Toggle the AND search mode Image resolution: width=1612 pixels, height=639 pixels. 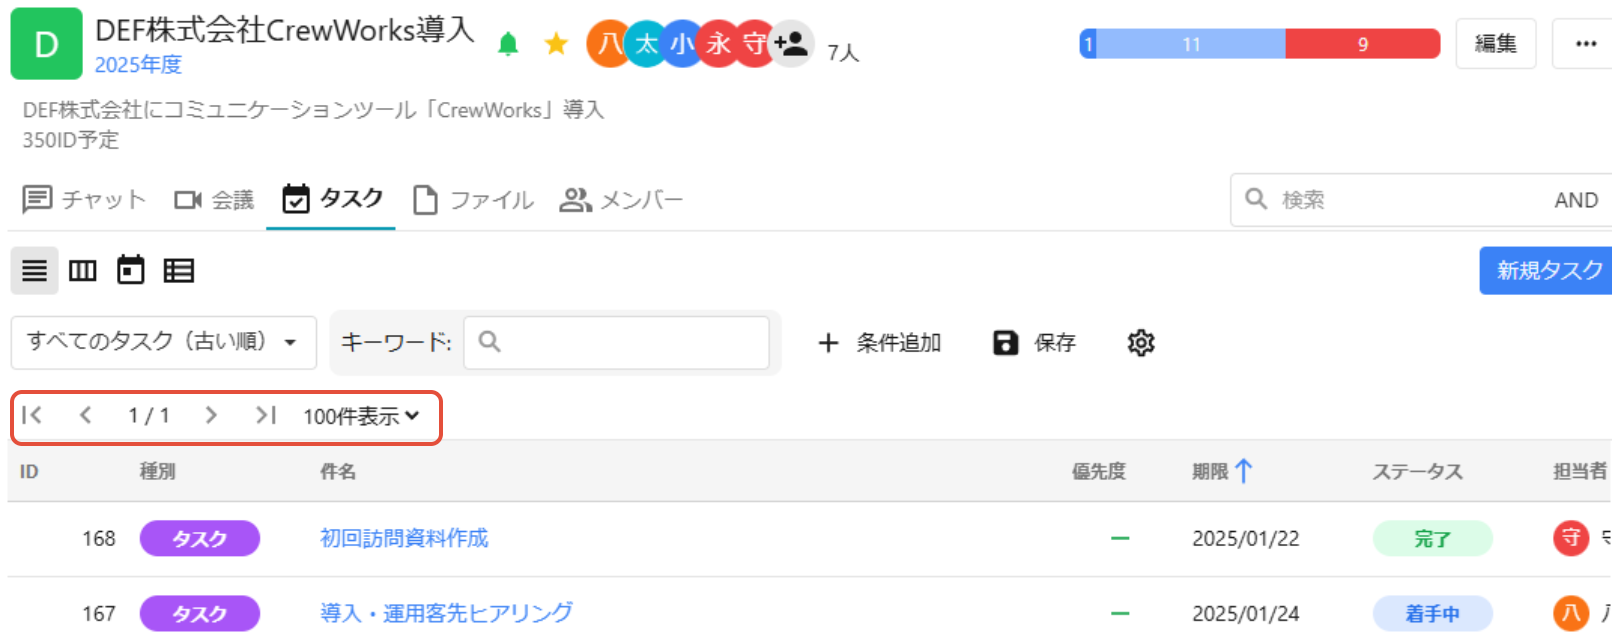[1576, 200]
